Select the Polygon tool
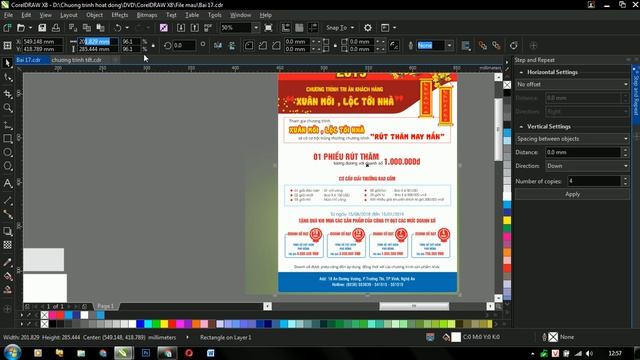Image resolution: width=640 pixels, height=360 pixels. (7, 167)
